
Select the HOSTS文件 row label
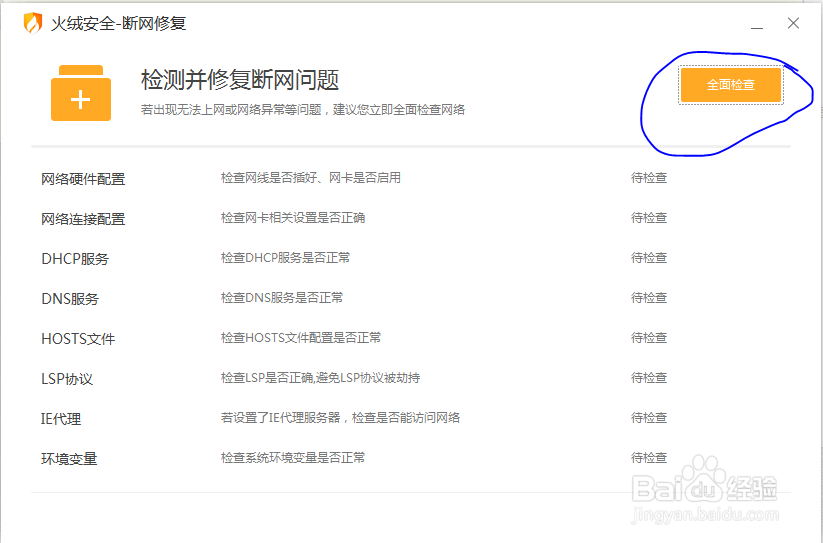[78, 339]
